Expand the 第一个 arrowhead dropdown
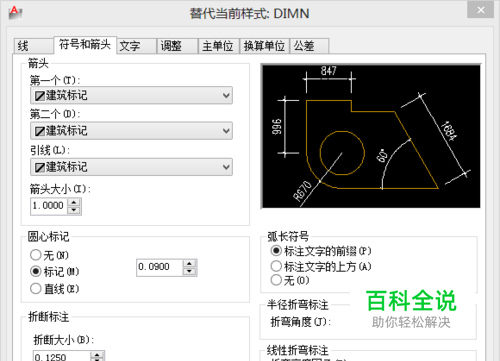This screenshot has width=500, height=361. click(131, 96)
